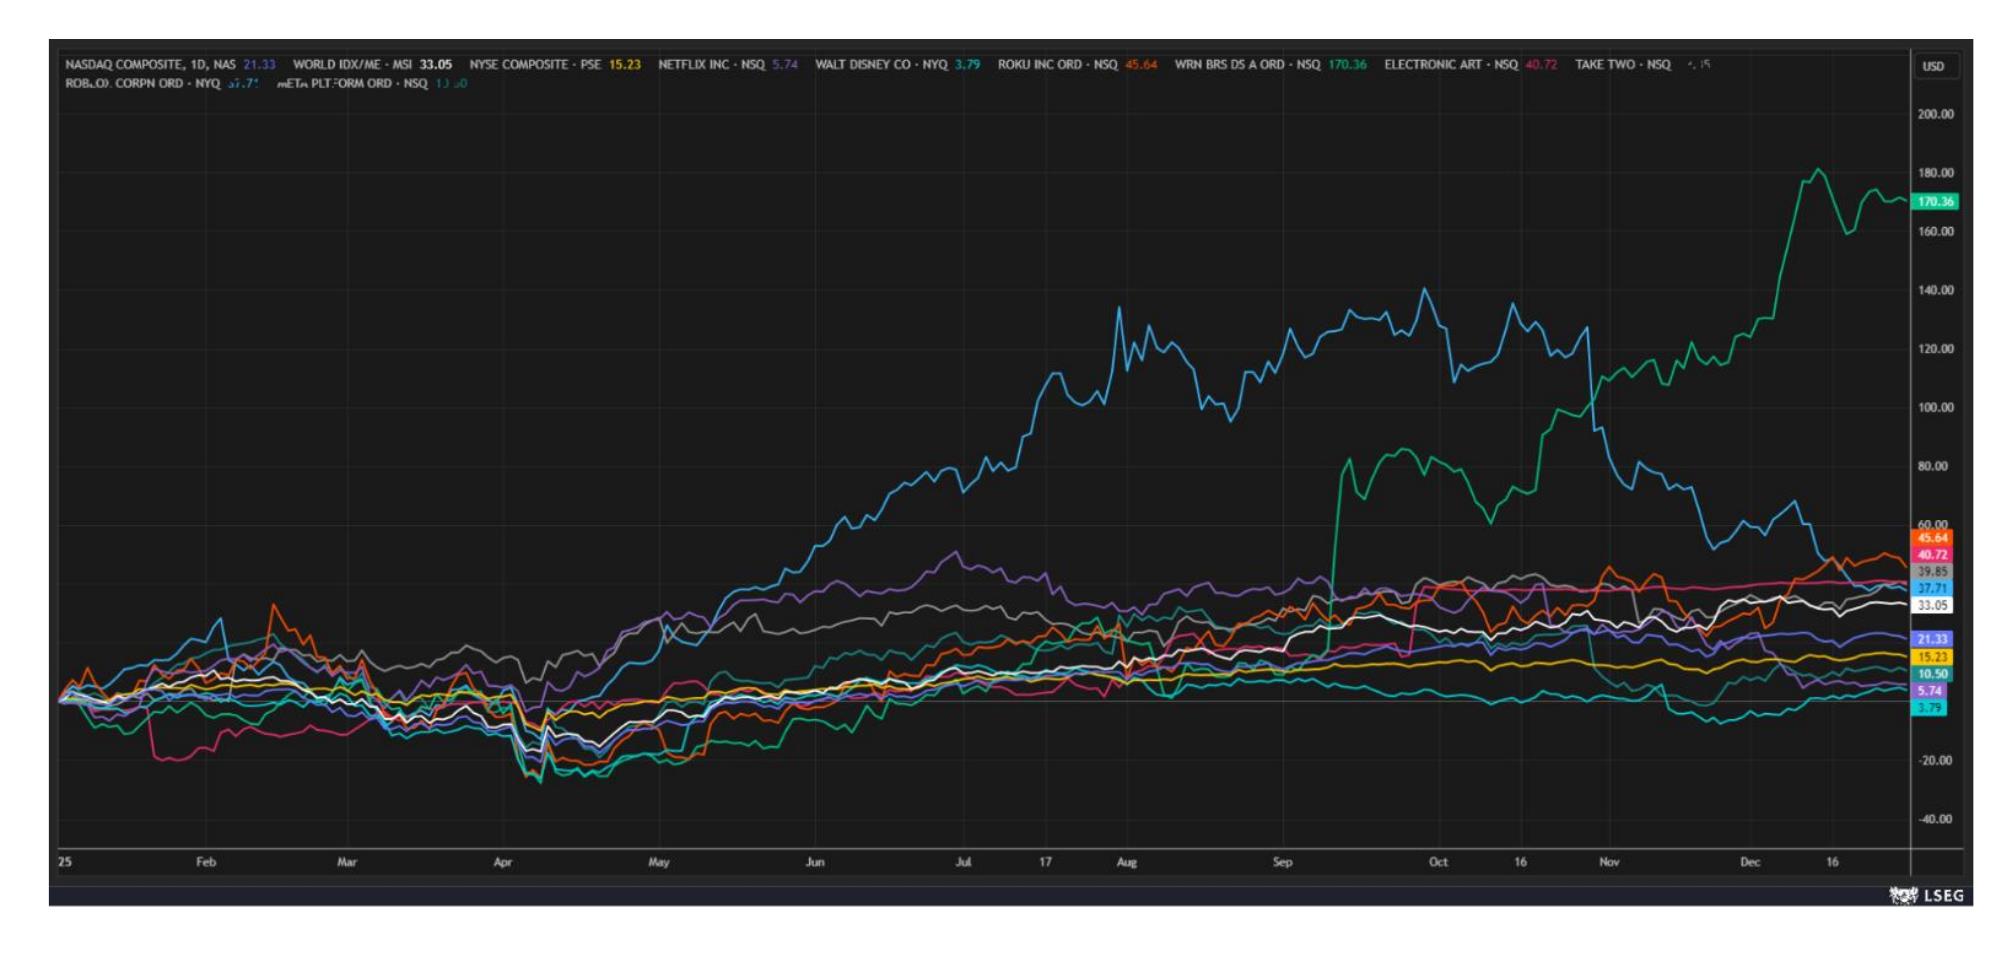
Task: Click the teal 10.50 price tag
Action: (x=1932, y=674)
